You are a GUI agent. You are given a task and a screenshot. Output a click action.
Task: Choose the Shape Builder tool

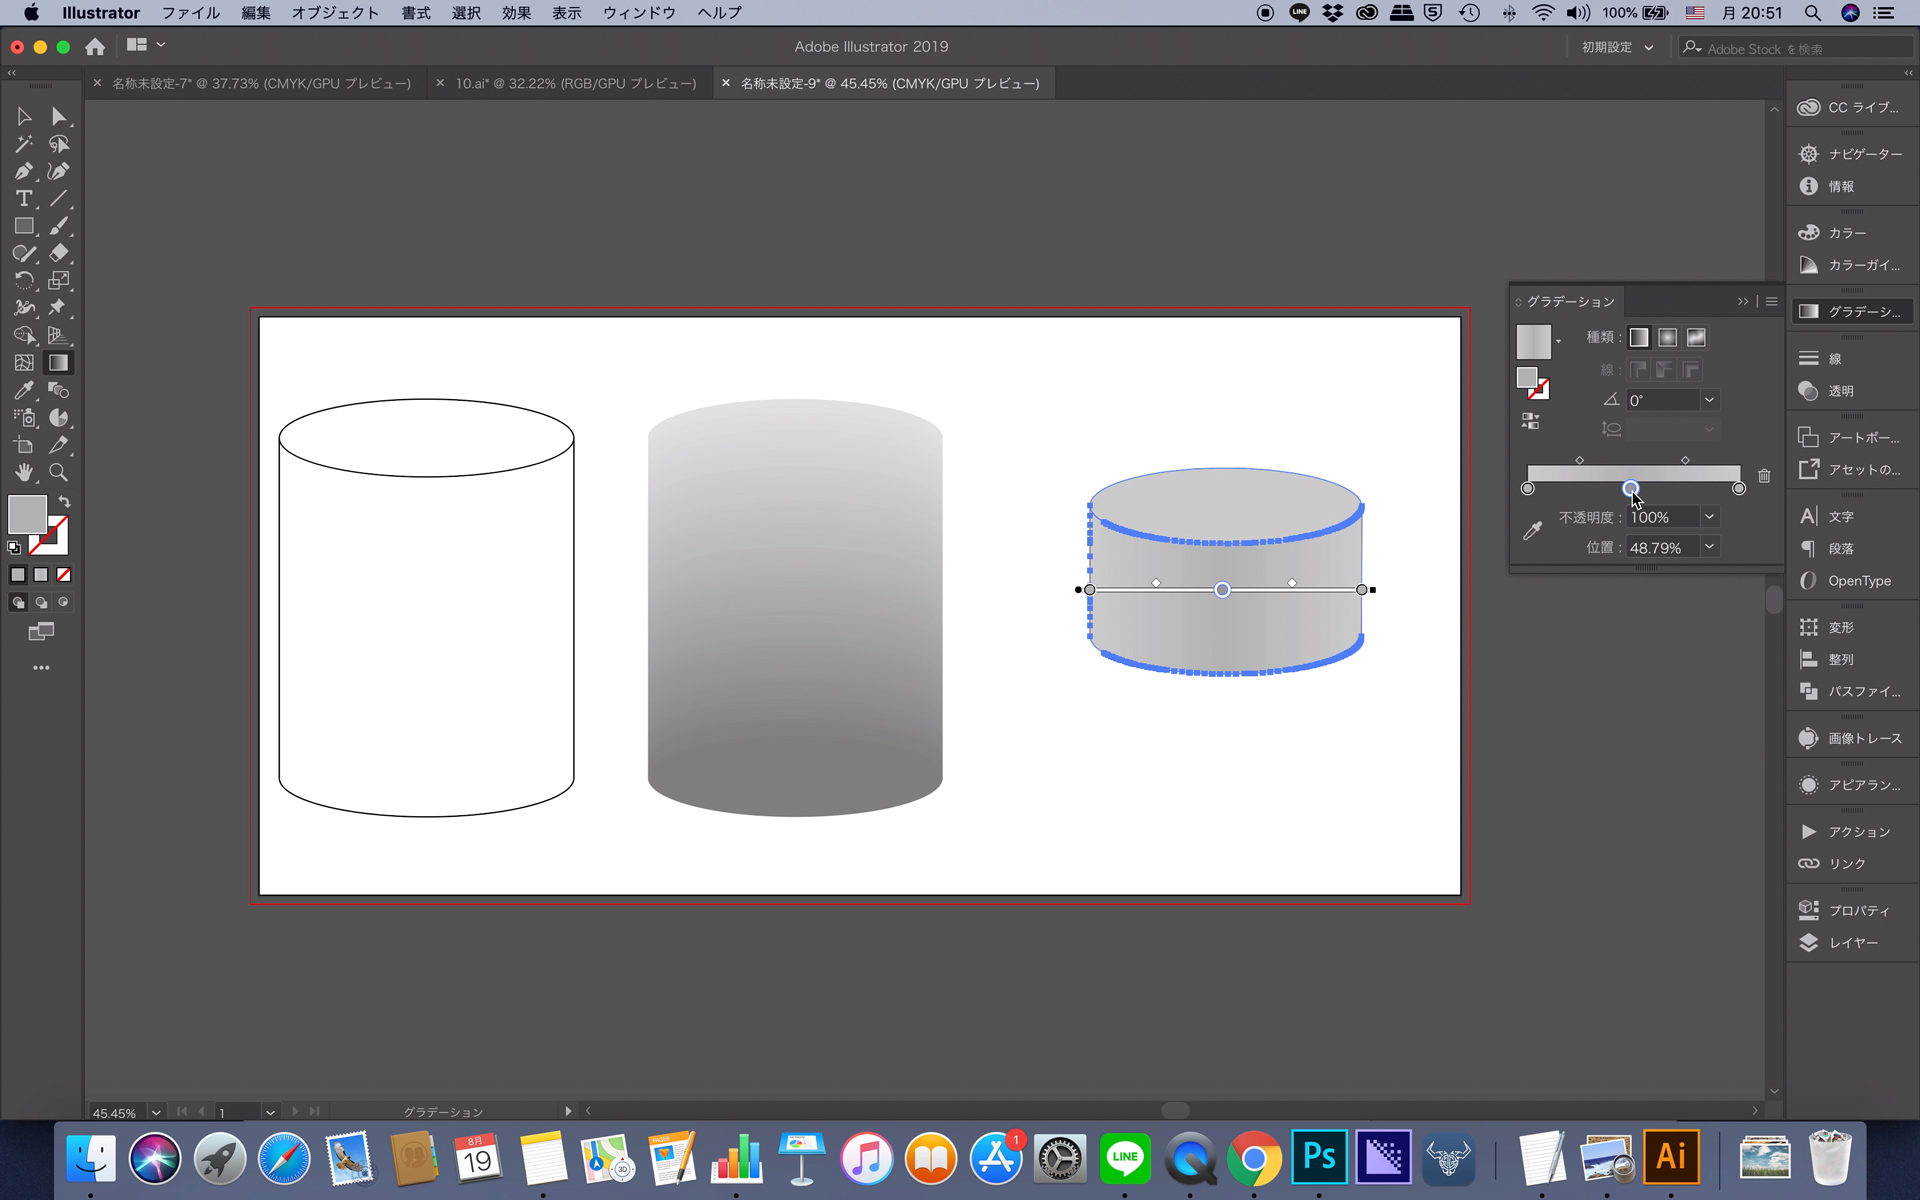point(24,335)
